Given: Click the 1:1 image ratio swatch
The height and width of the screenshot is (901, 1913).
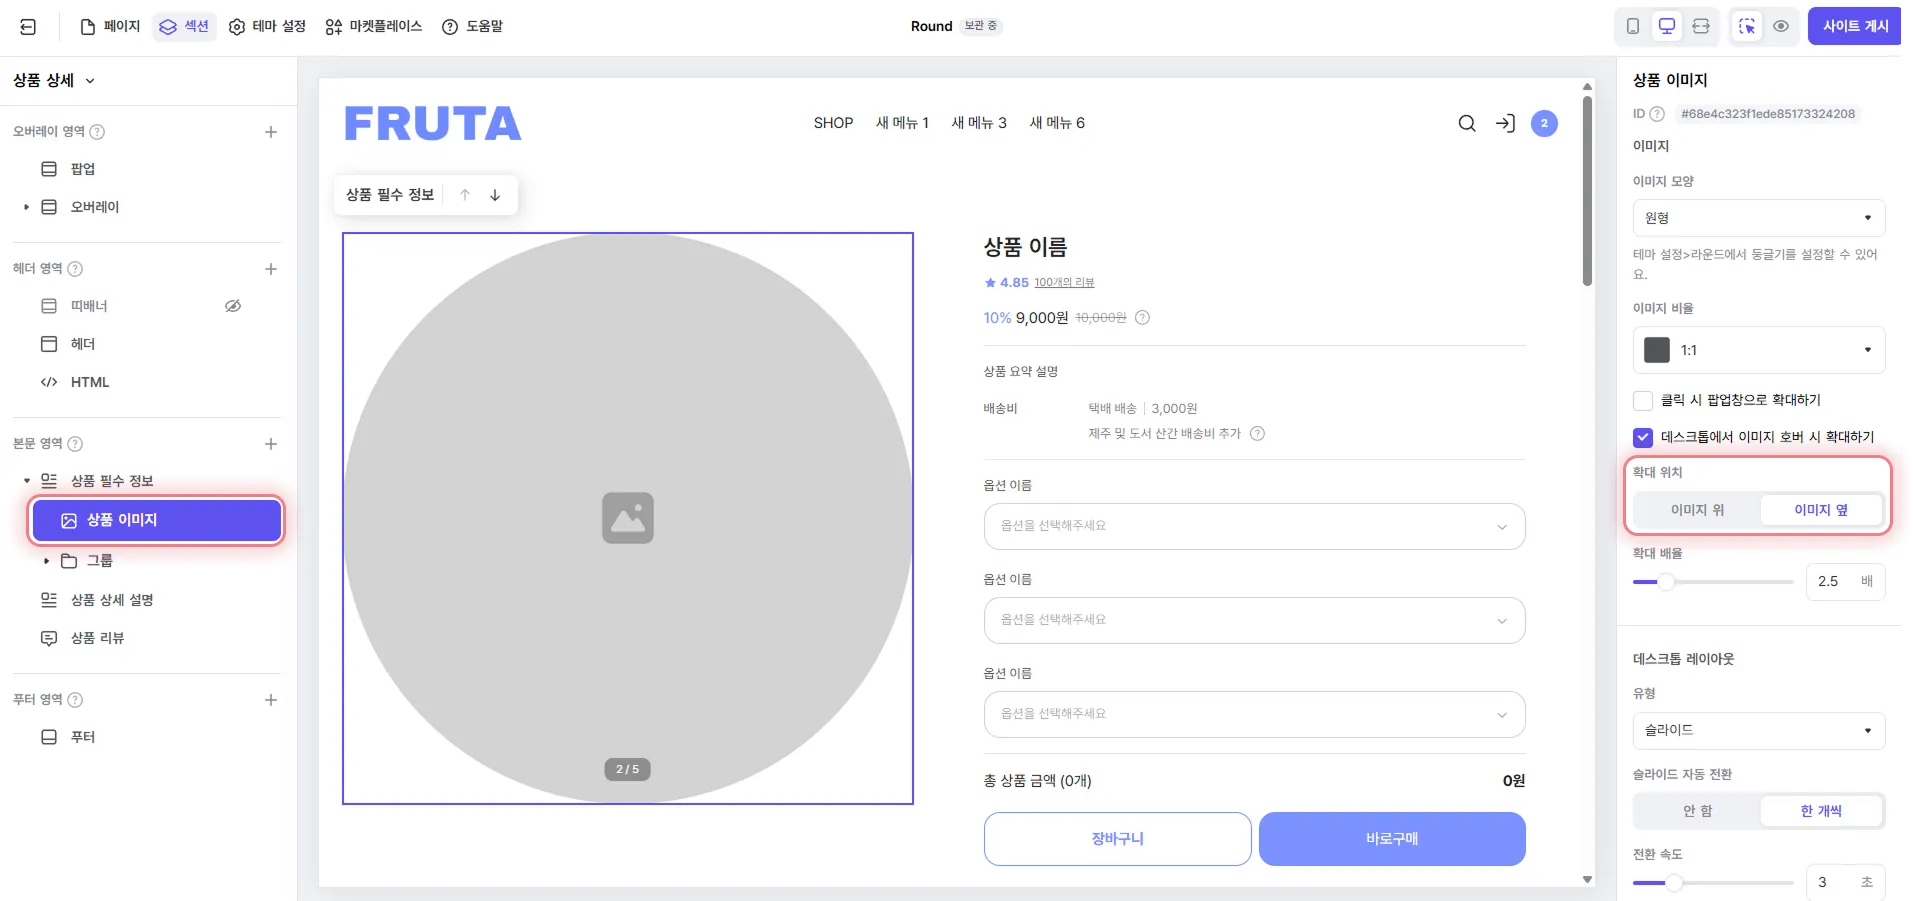Looking at the screenshot, I should click(1657, 350).
